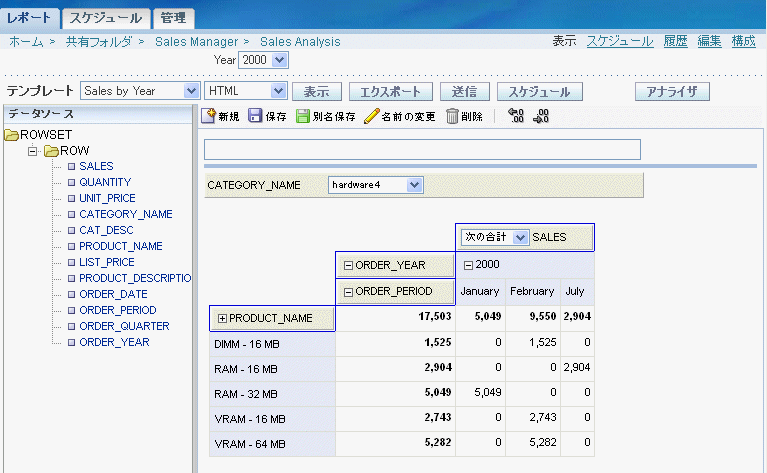
Task: Open the HTML output format dropdown
Action: pyautogui.click(x=278, y=91)
